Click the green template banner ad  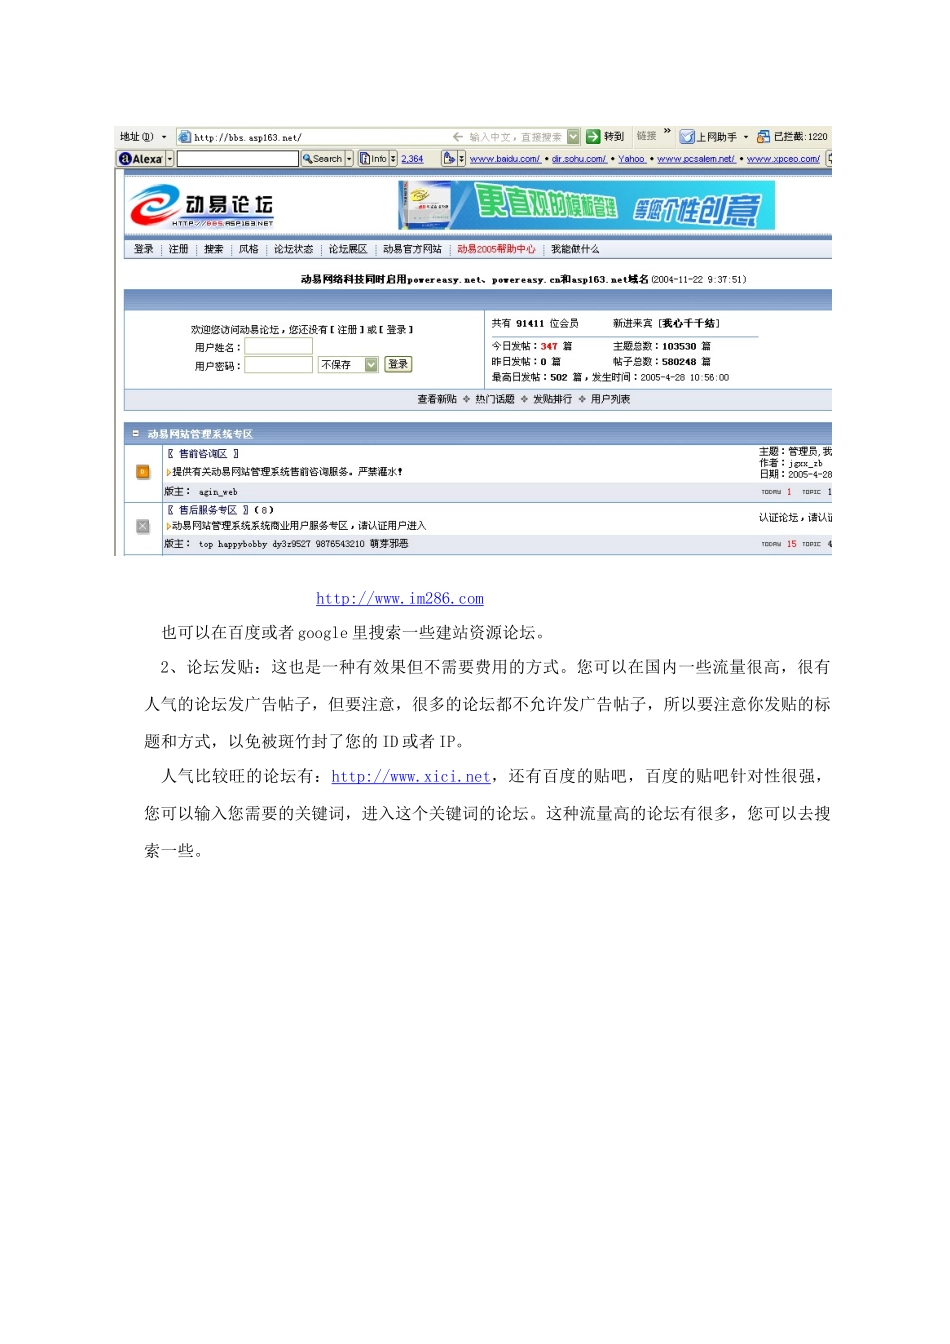(587, 205)
